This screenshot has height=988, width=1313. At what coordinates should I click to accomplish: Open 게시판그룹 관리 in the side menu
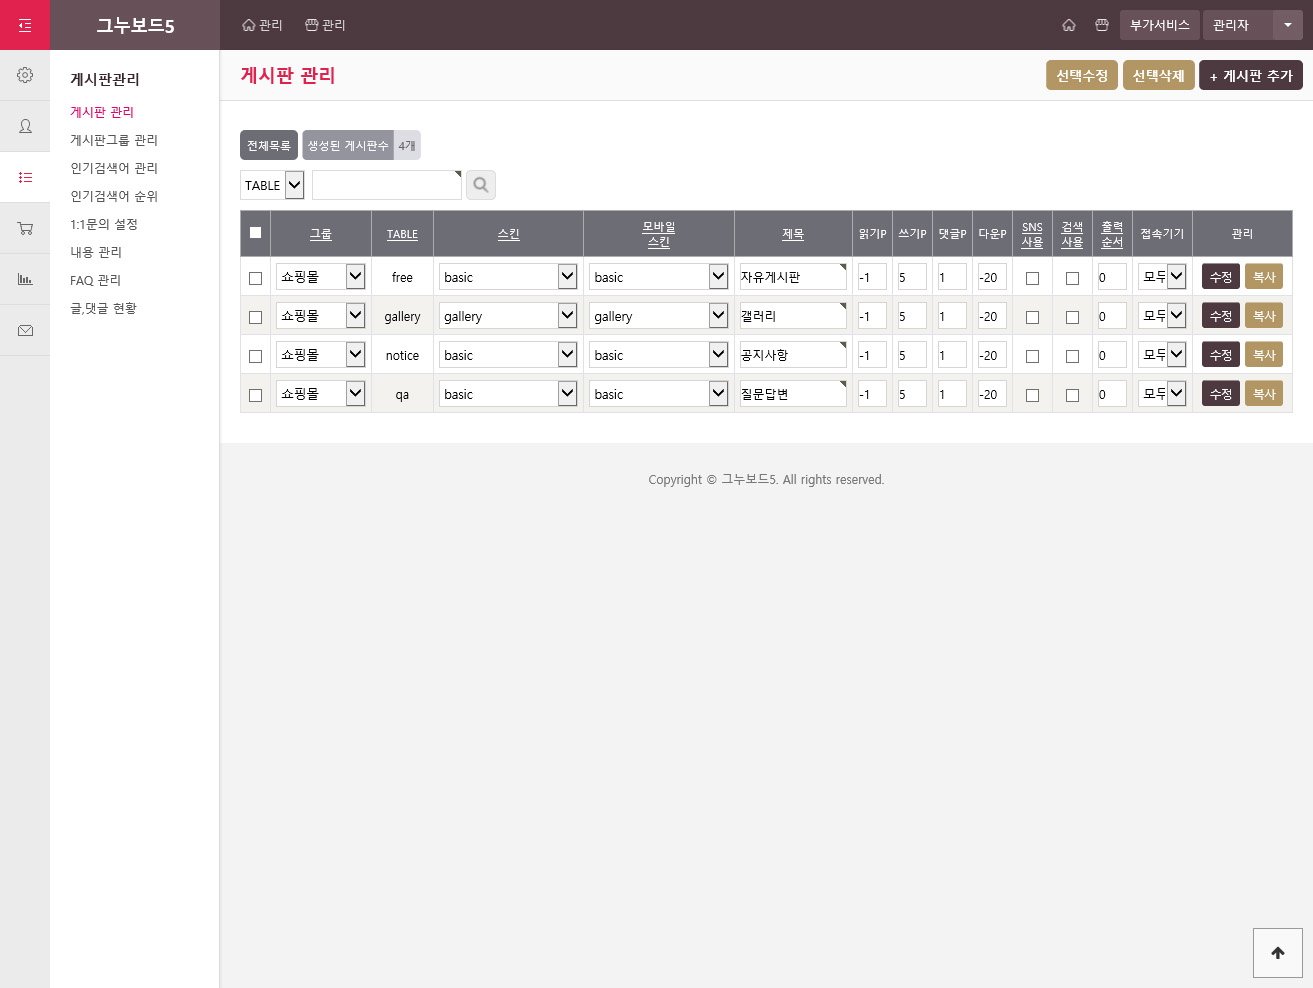[x=114, y=140]
